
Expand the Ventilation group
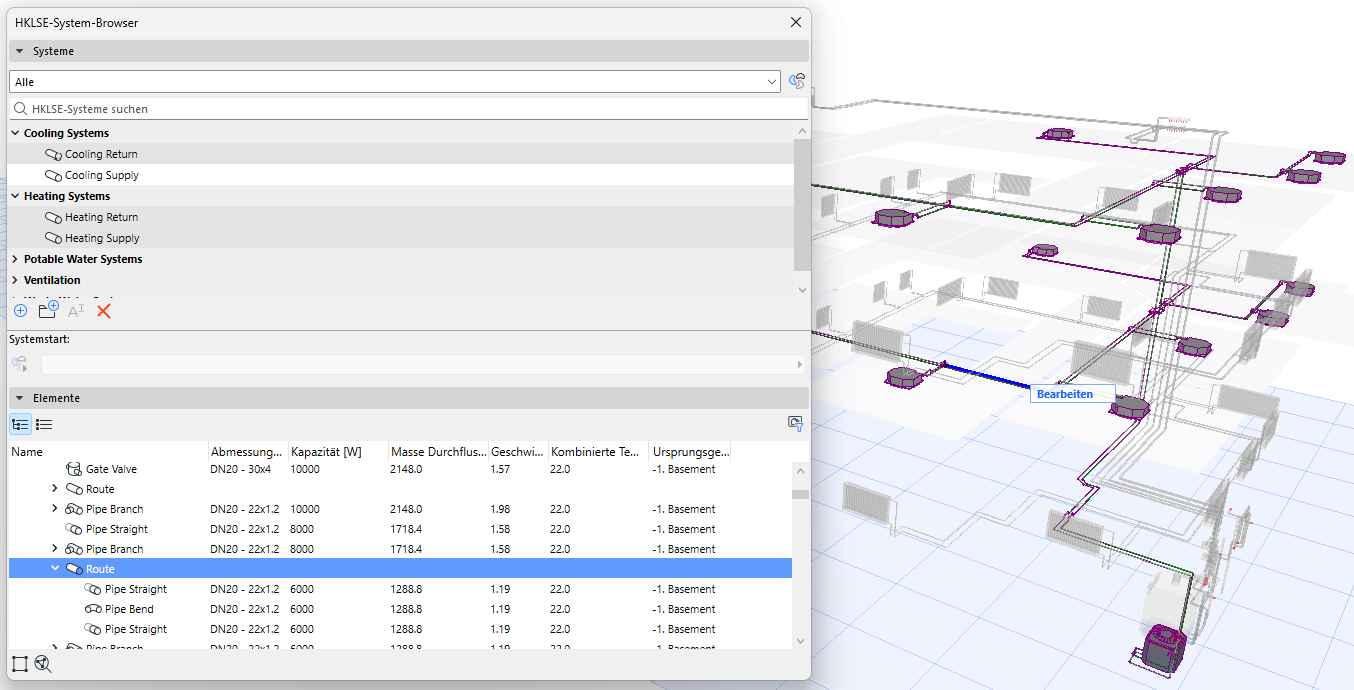15,280
